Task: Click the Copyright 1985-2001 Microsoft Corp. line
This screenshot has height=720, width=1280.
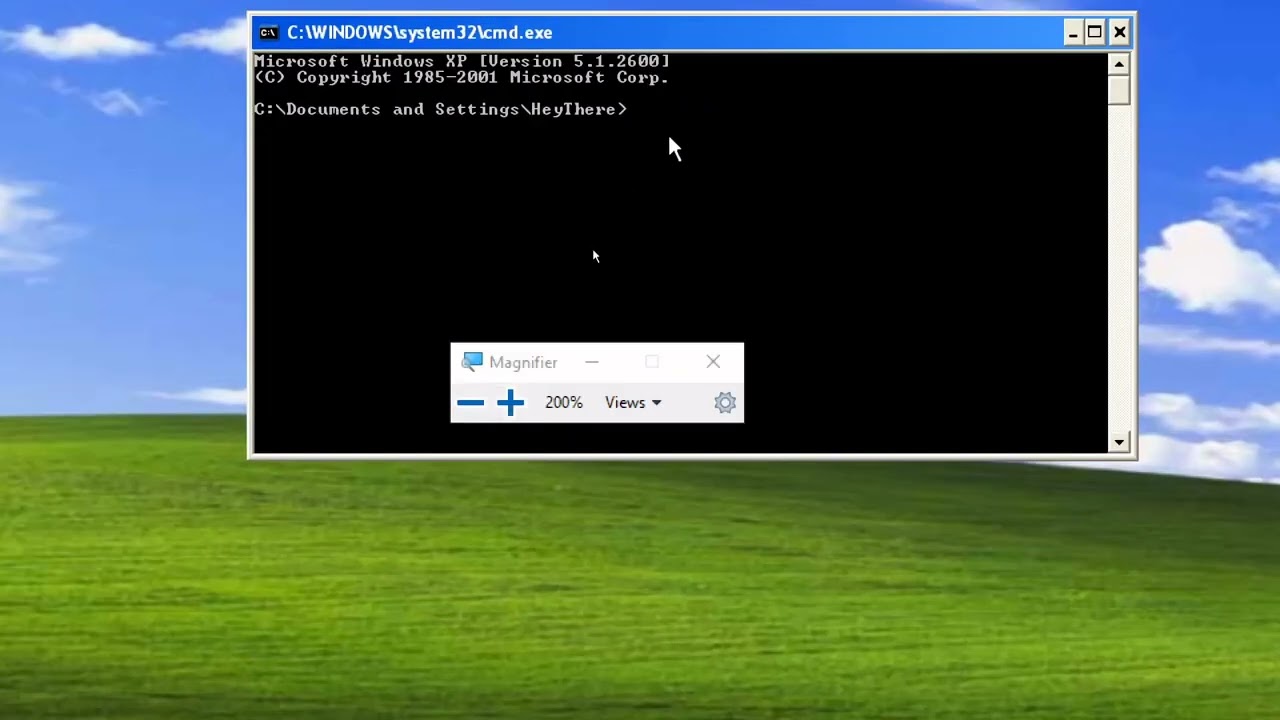Action: pyautogui.click(x=462, y=77)
